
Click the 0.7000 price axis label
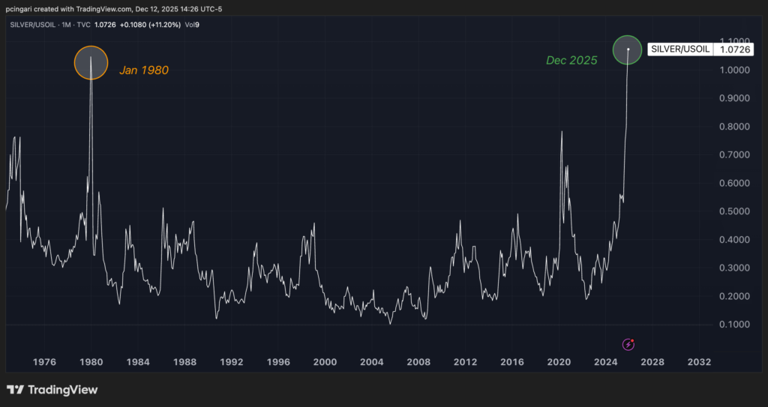point(736,155)
